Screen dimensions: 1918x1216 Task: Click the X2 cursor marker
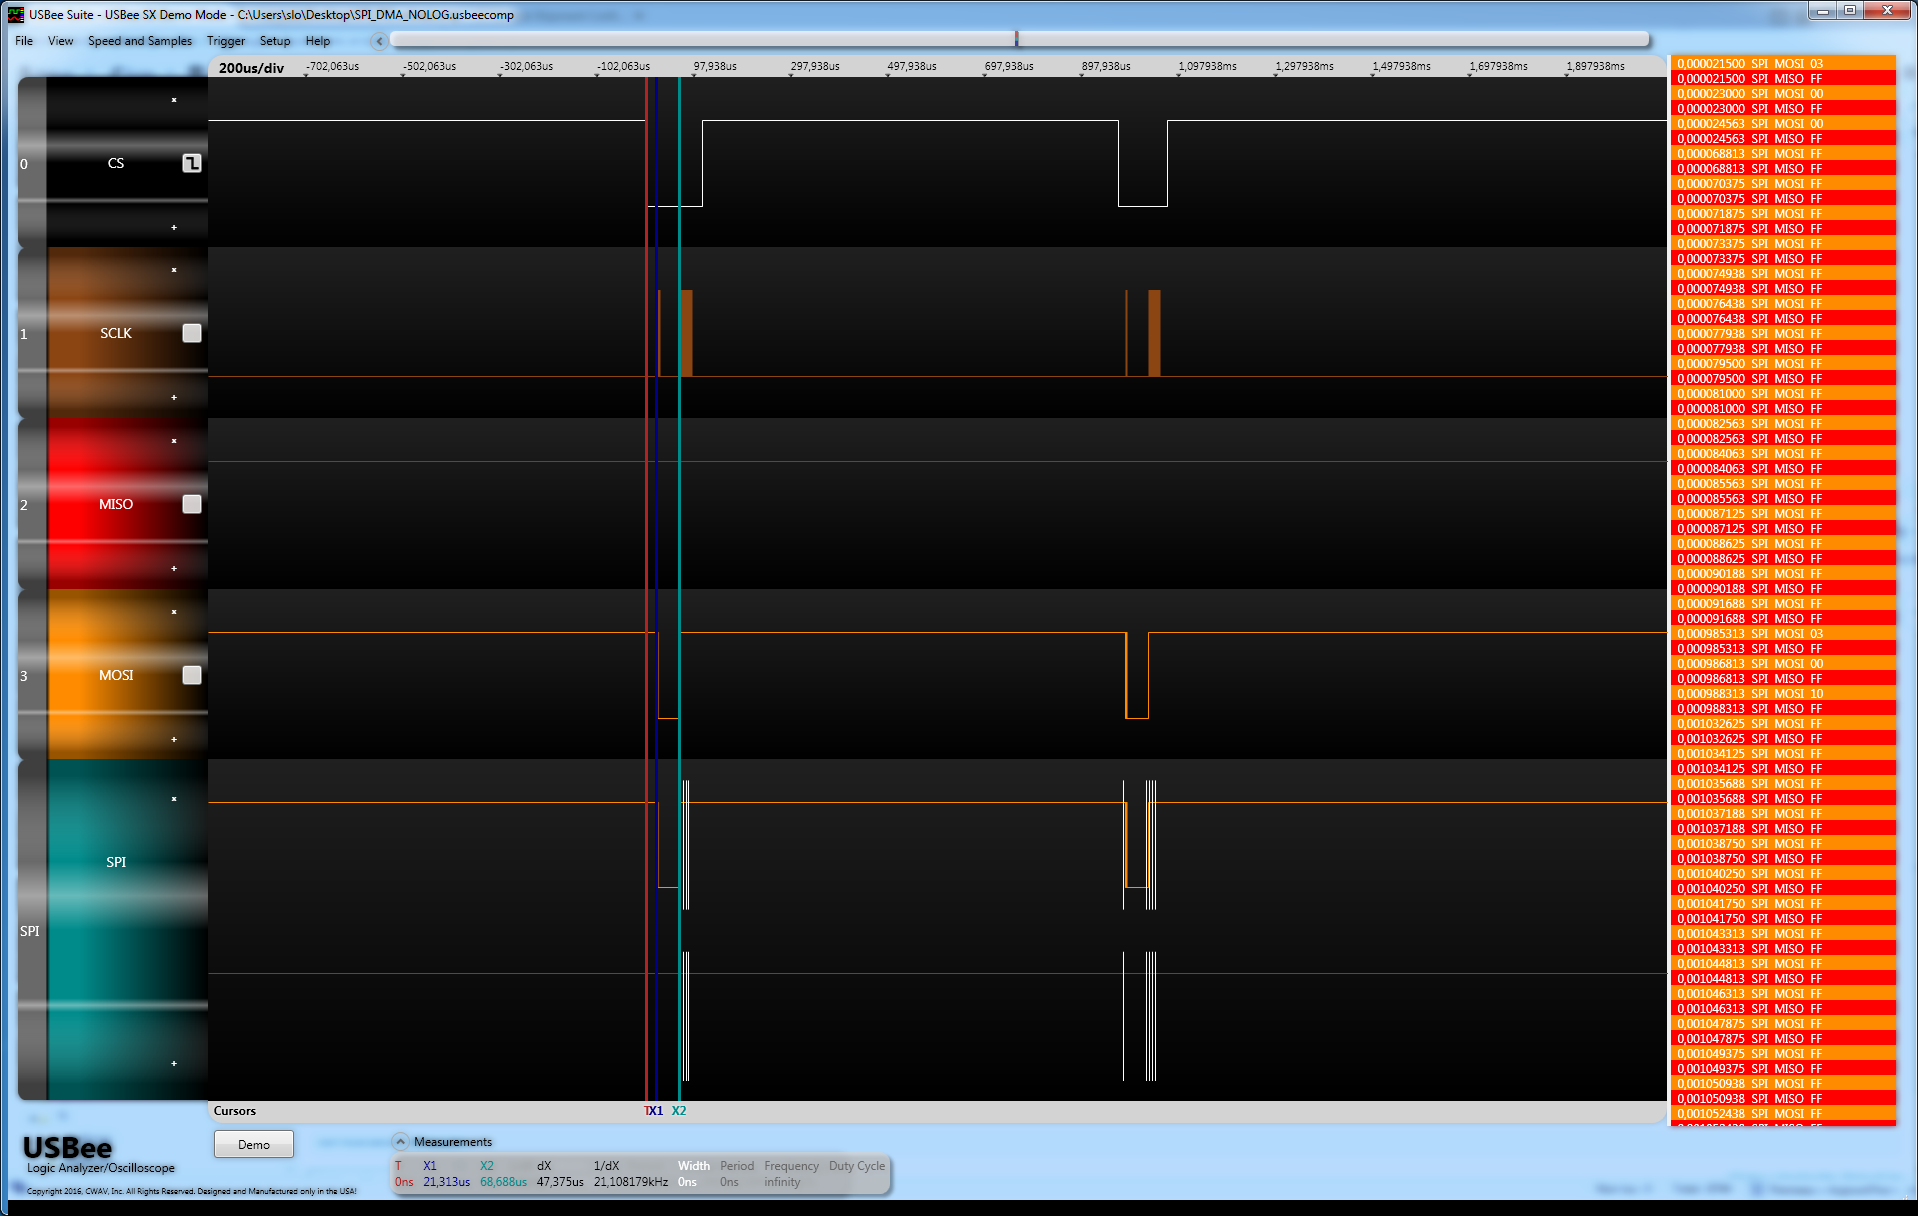[679, 1111]
